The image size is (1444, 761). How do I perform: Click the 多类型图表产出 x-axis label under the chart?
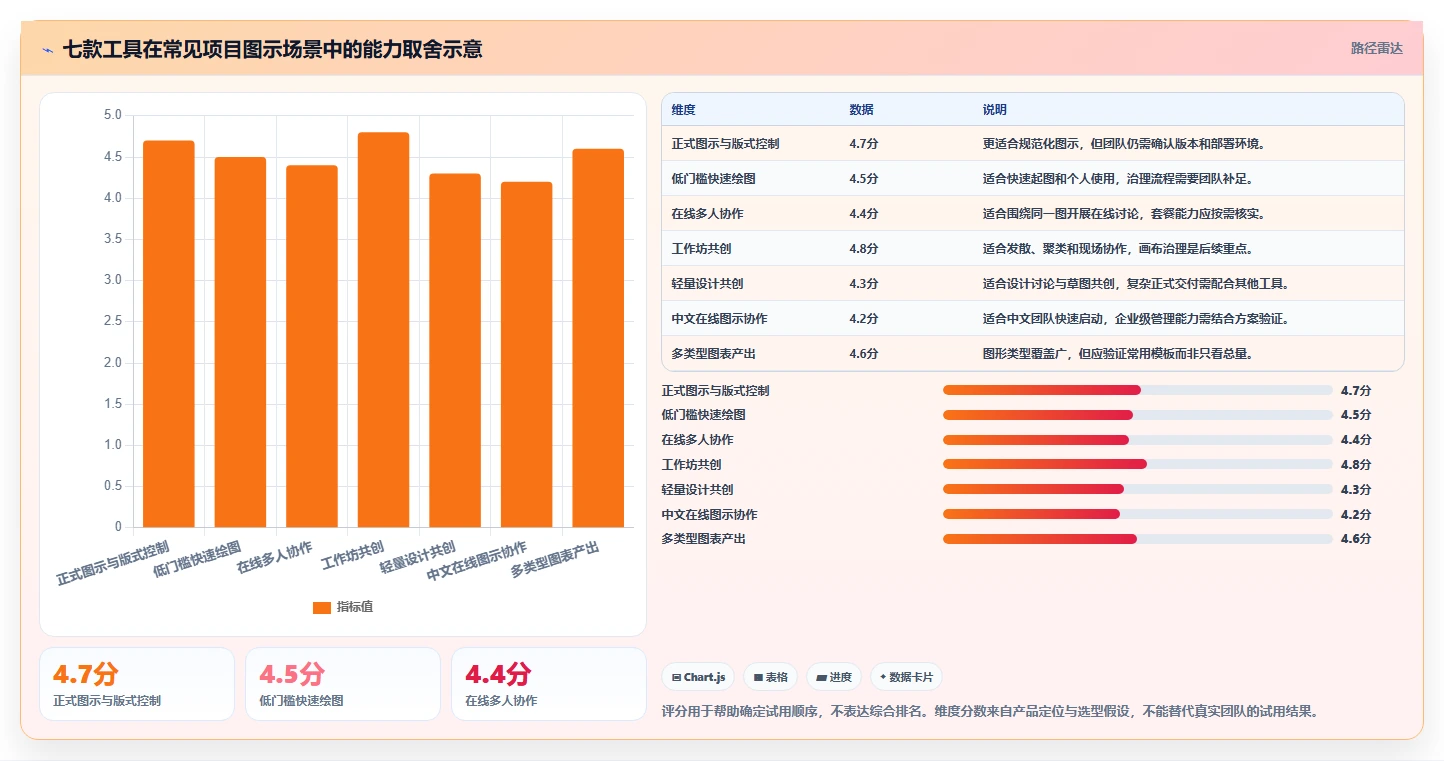pos(555,560)
